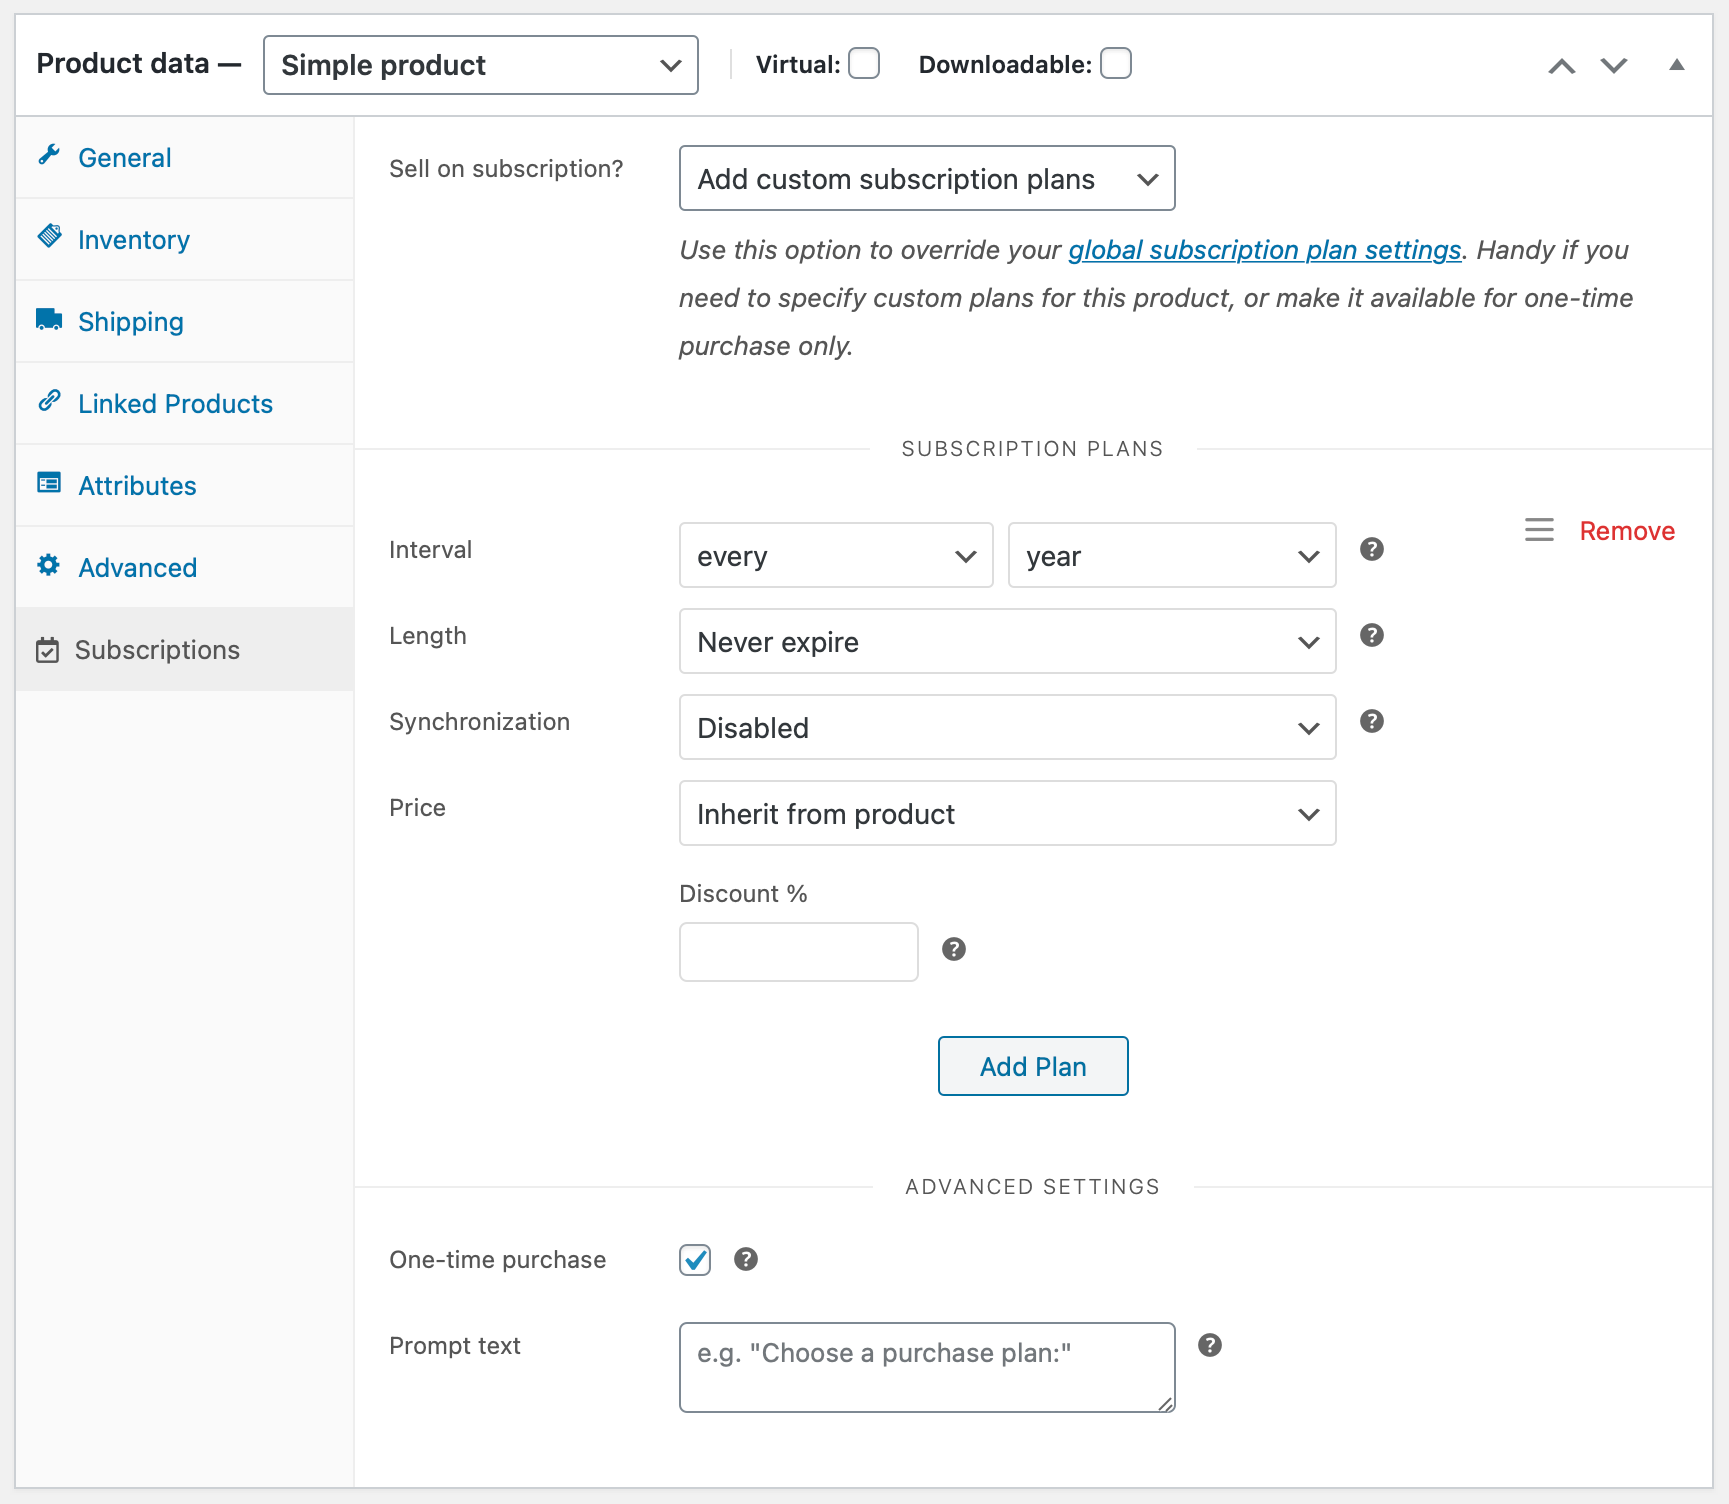Viewport: 1729px width, 1504px height.
Task: Click the One-time purchase help icon
Action: tap(745, 1259)
